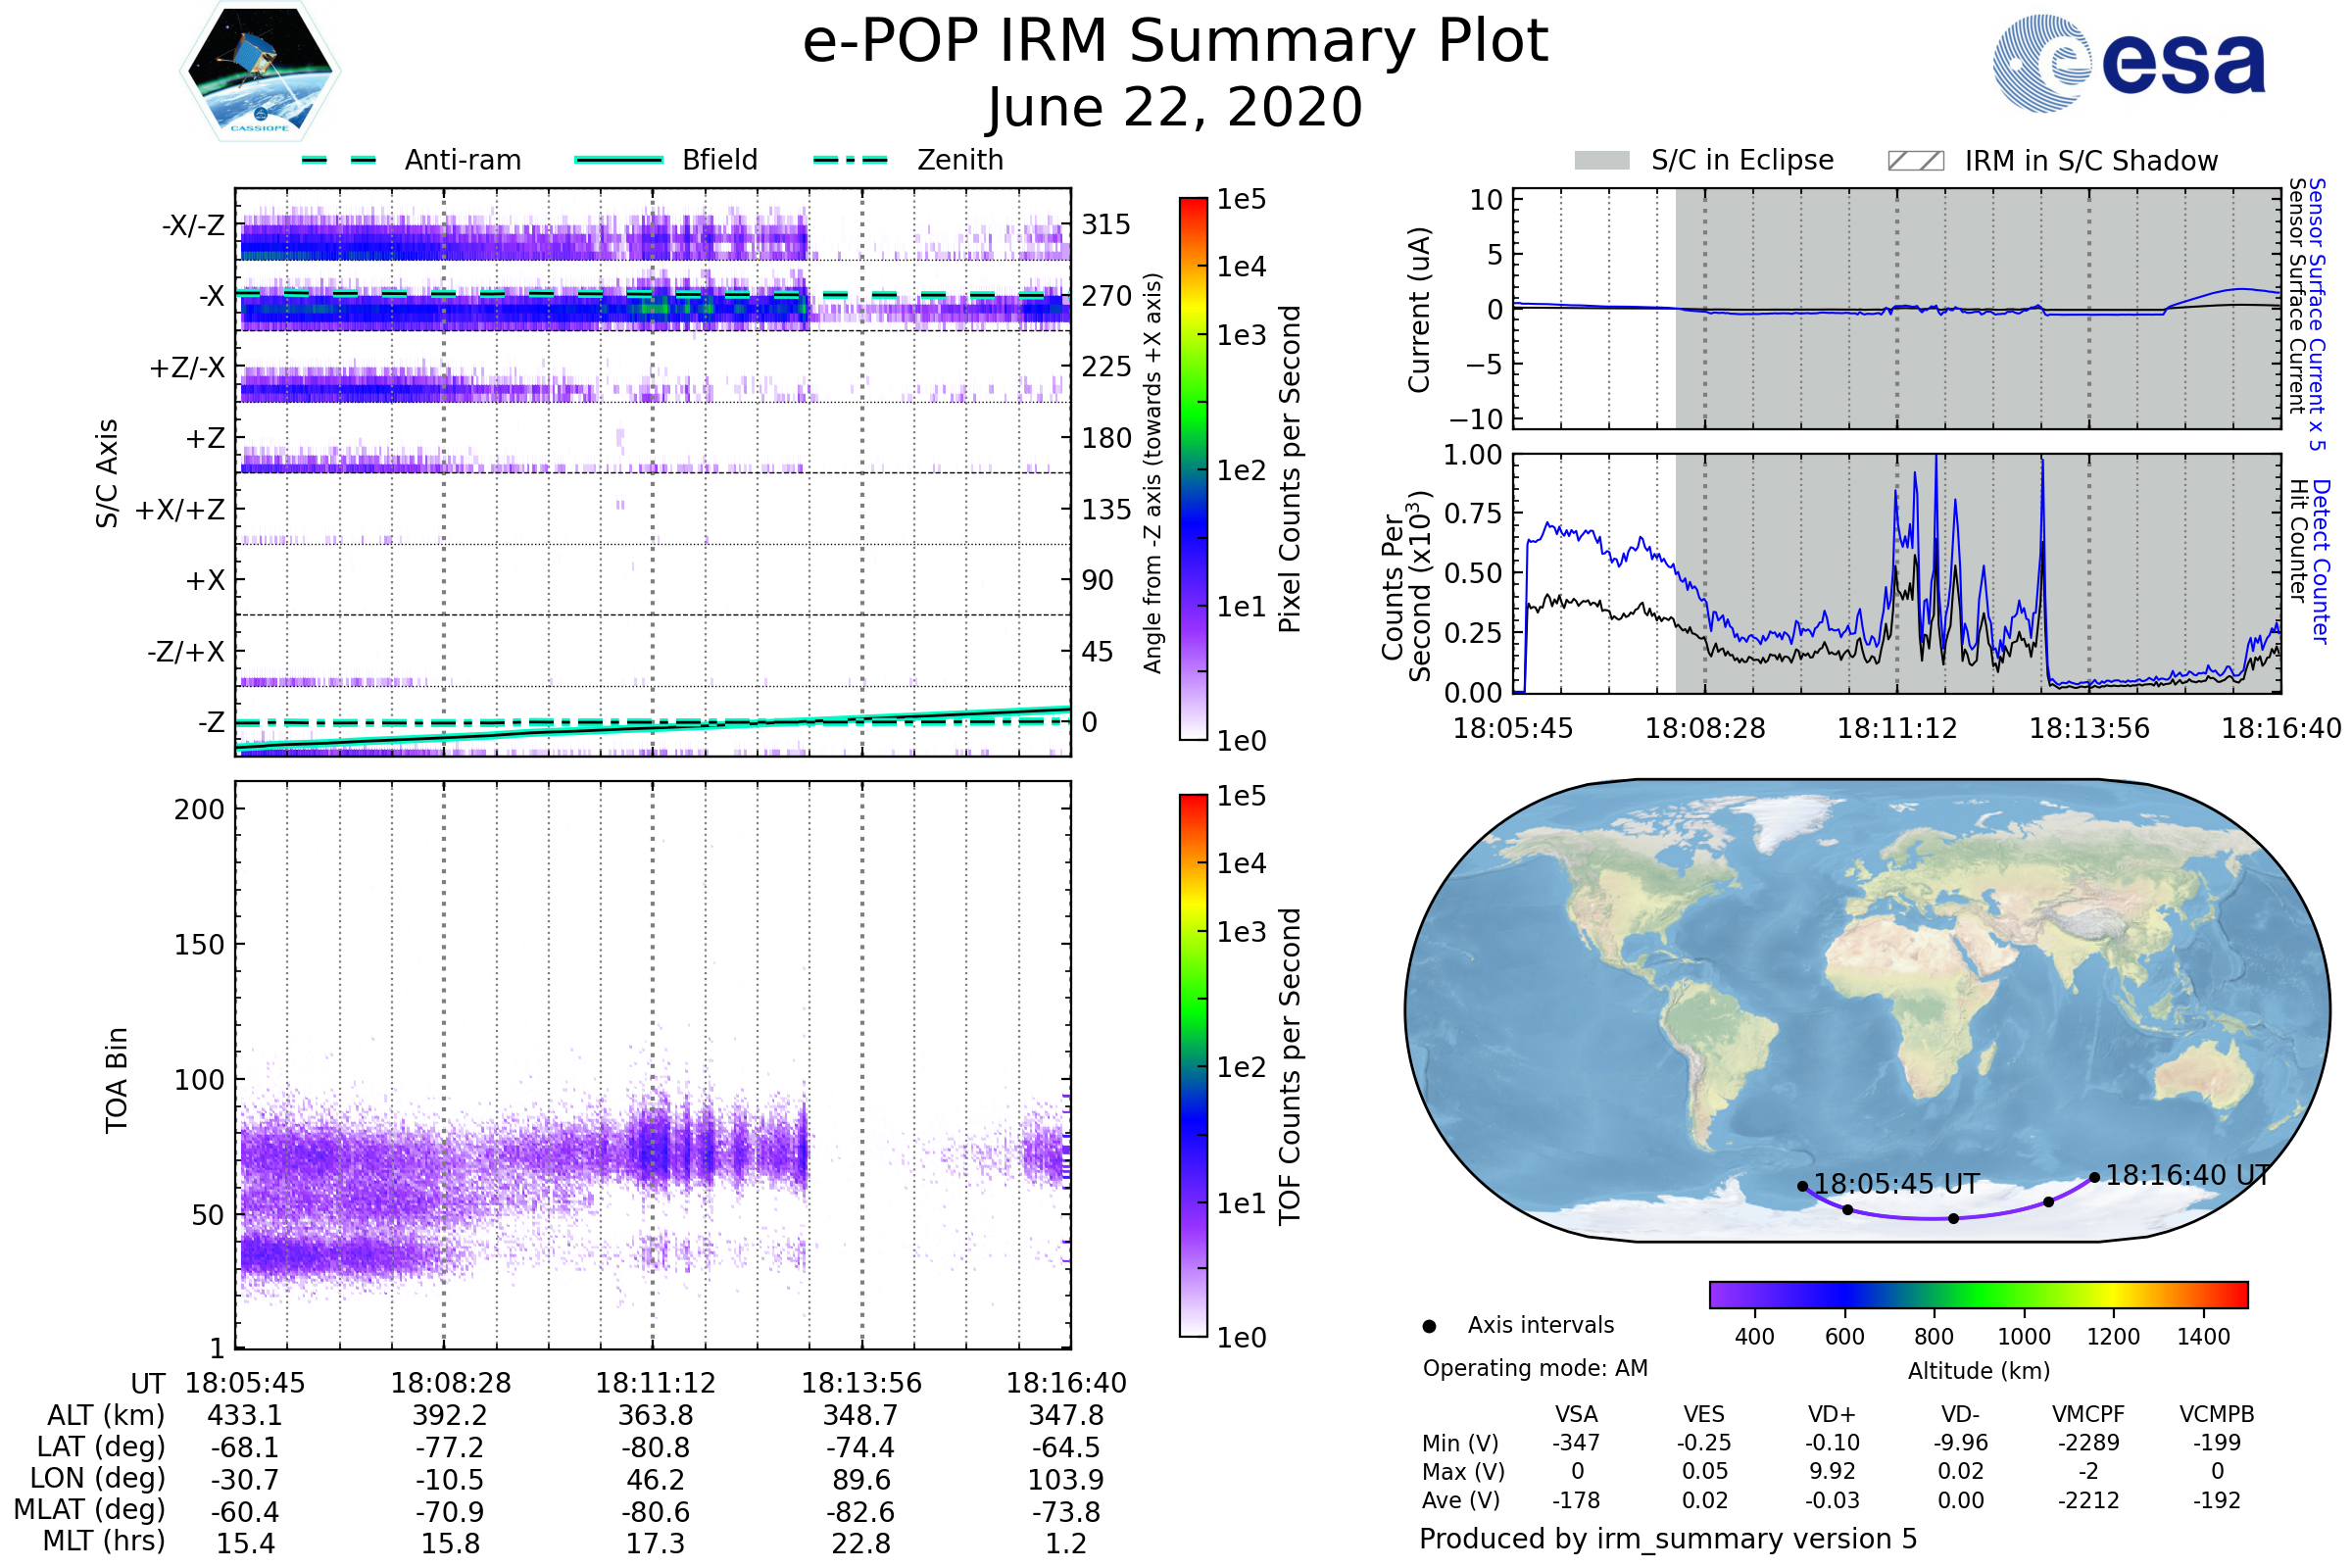The height and width of the screenshot is (1568, 2352).
Task: Click the TOF Counts per Second colorbar
Action: [1193, 1065]
